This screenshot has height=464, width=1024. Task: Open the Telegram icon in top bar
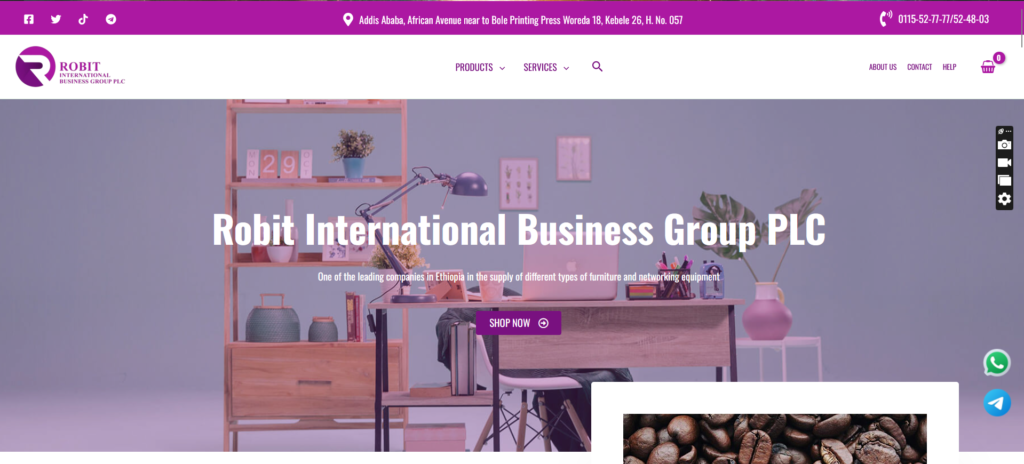click(111, 20)
